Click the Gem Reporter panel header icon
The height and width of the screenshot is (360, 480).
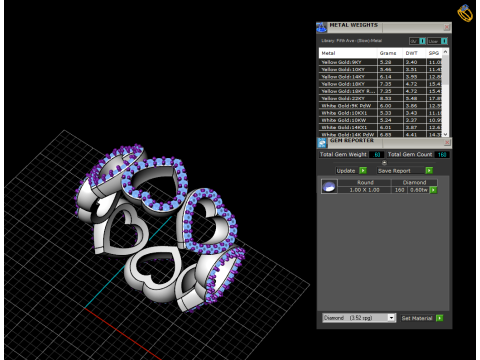tap(322, 143)
